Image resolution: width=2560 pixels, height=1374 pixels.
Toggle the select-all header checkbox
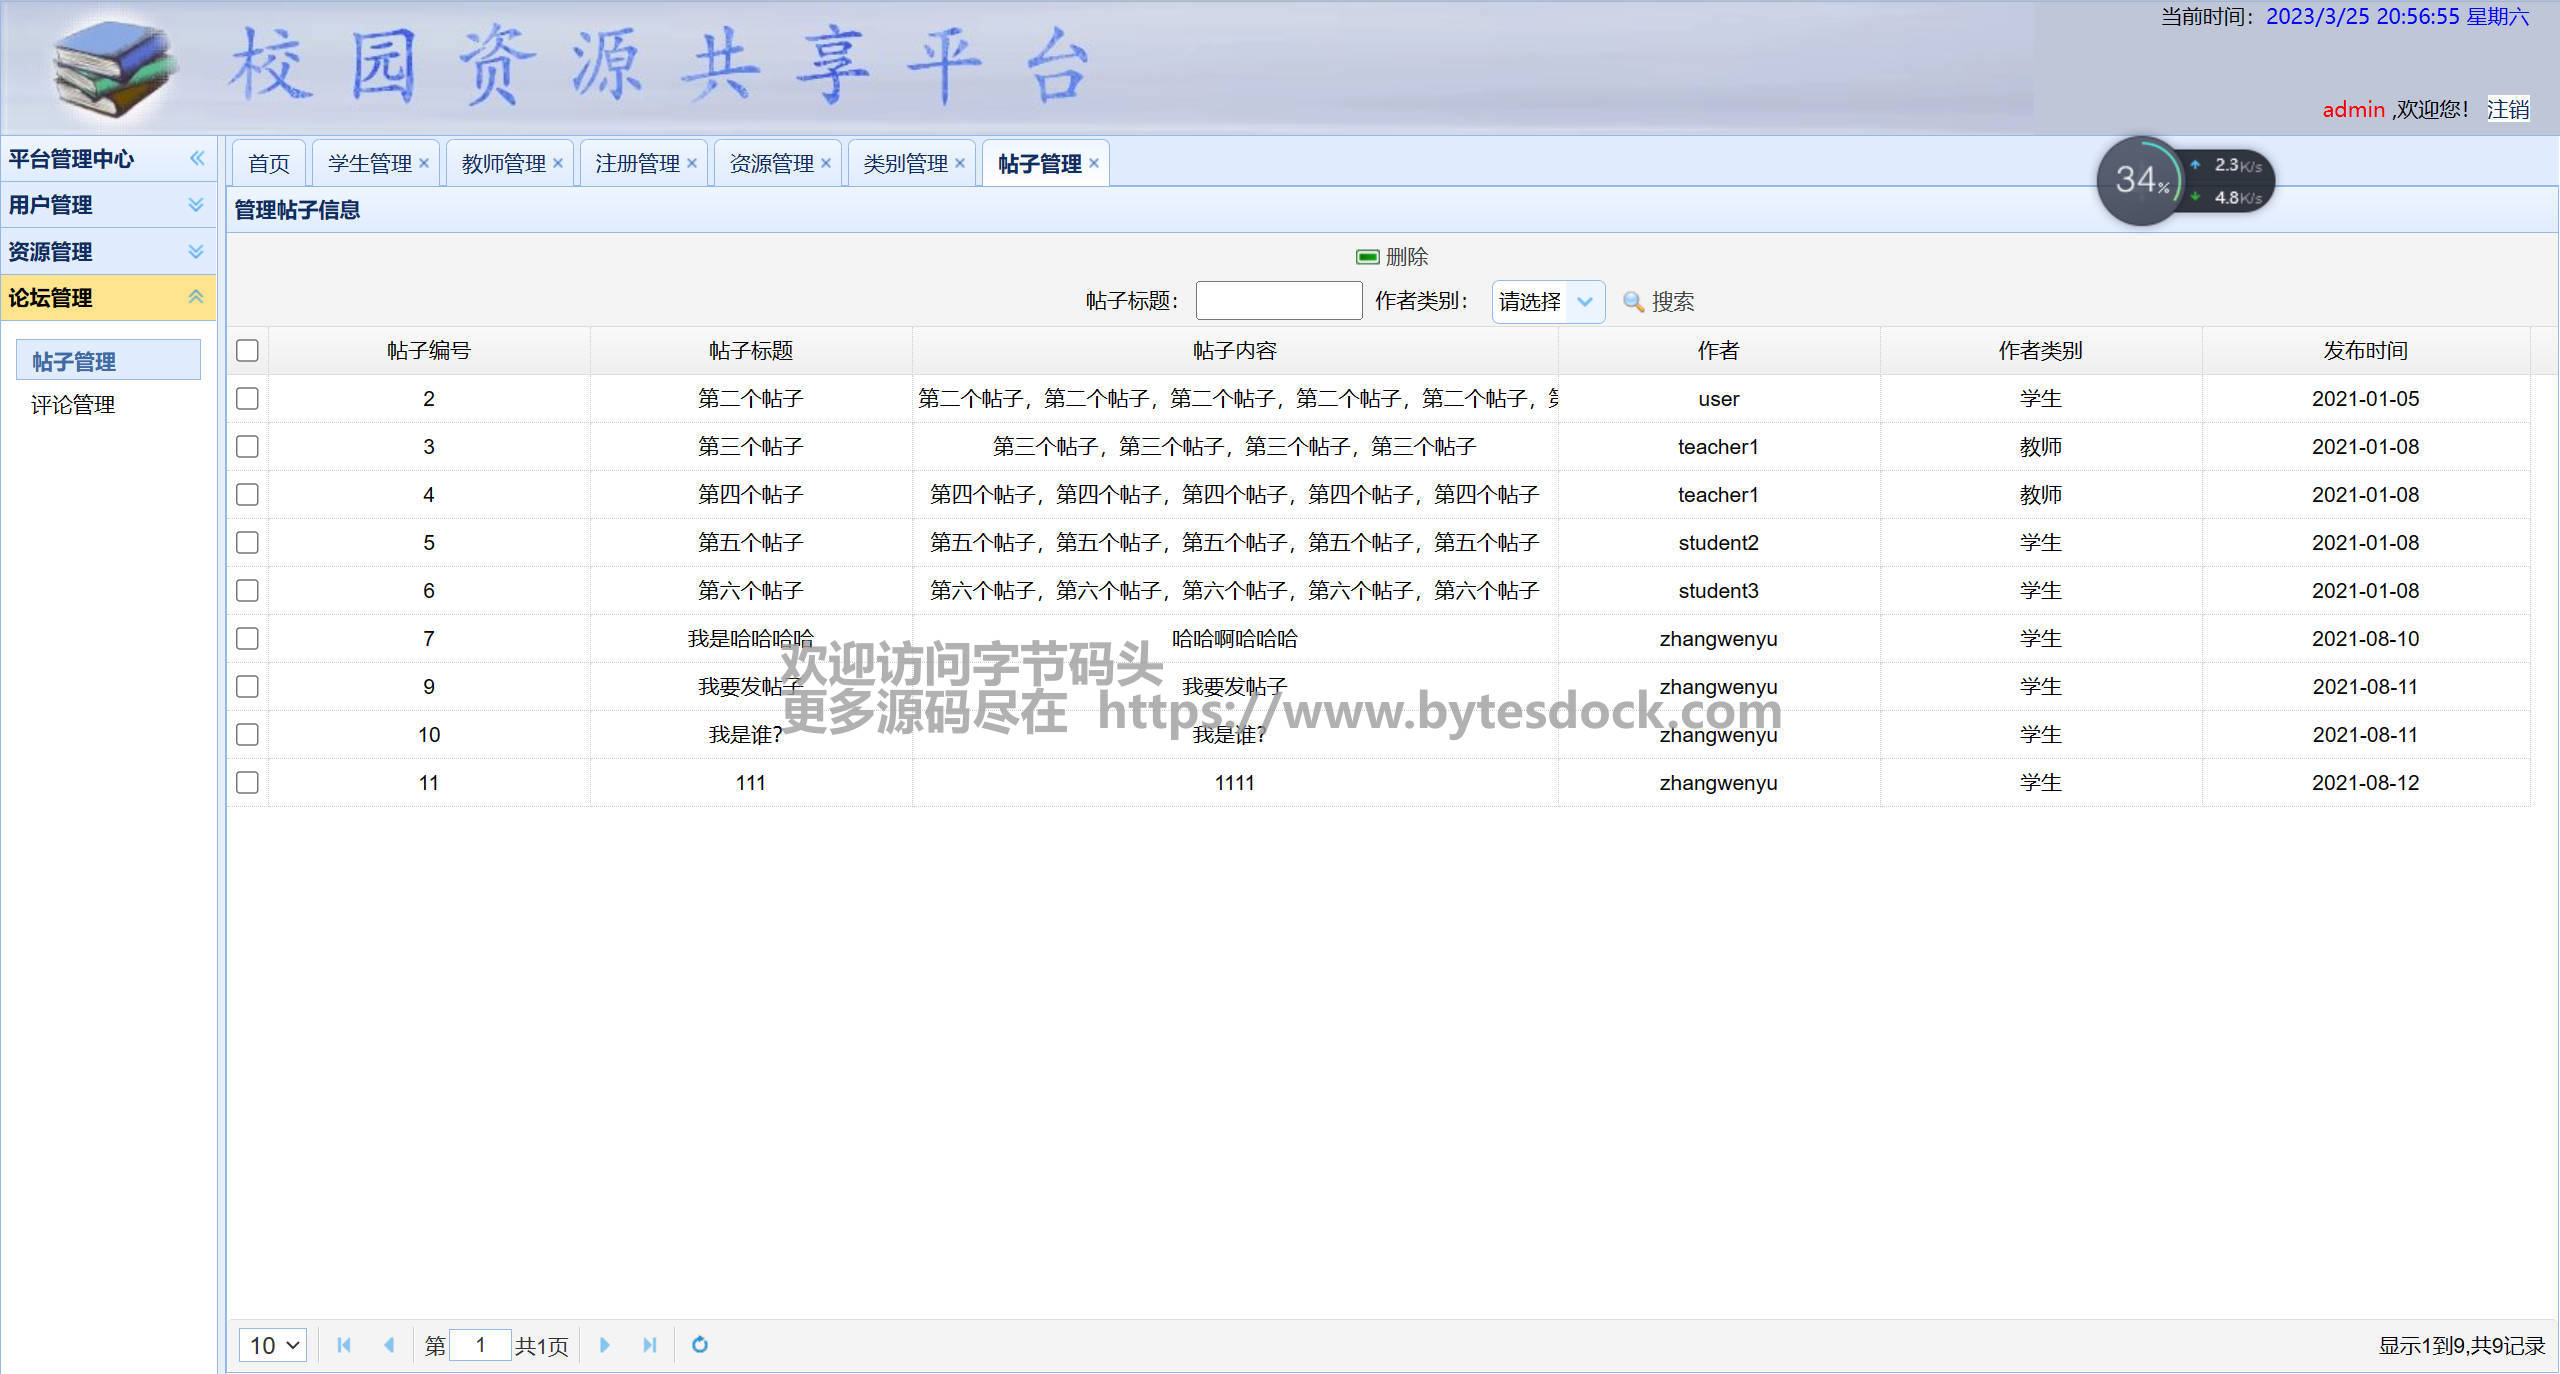point(247,351)
